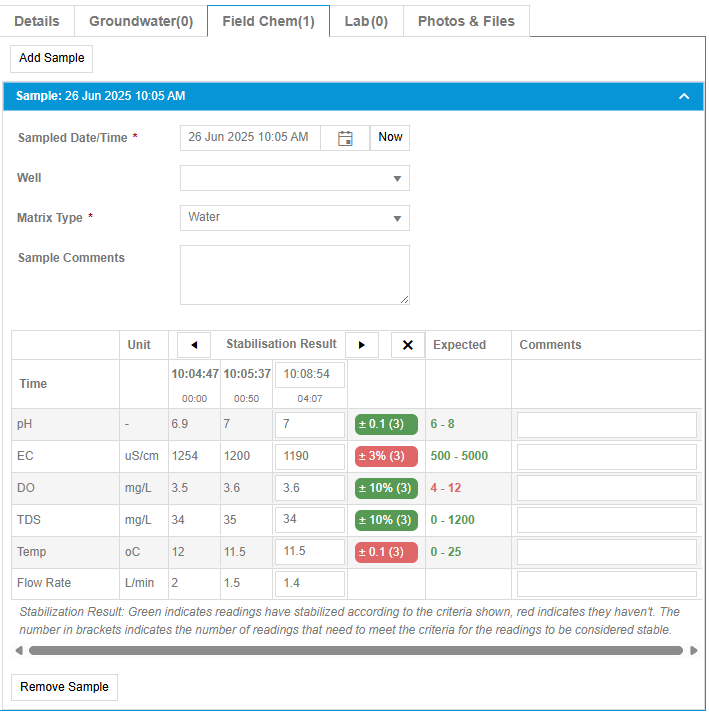The image size is (709, 715).
Task: Edit the TDS reading field showing 34
Action: point(310,520)
